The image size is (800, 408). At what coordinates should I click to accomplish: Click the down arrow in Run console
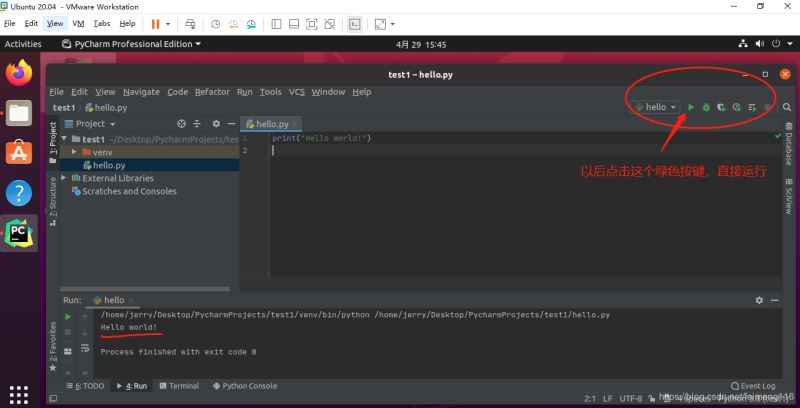85,333
